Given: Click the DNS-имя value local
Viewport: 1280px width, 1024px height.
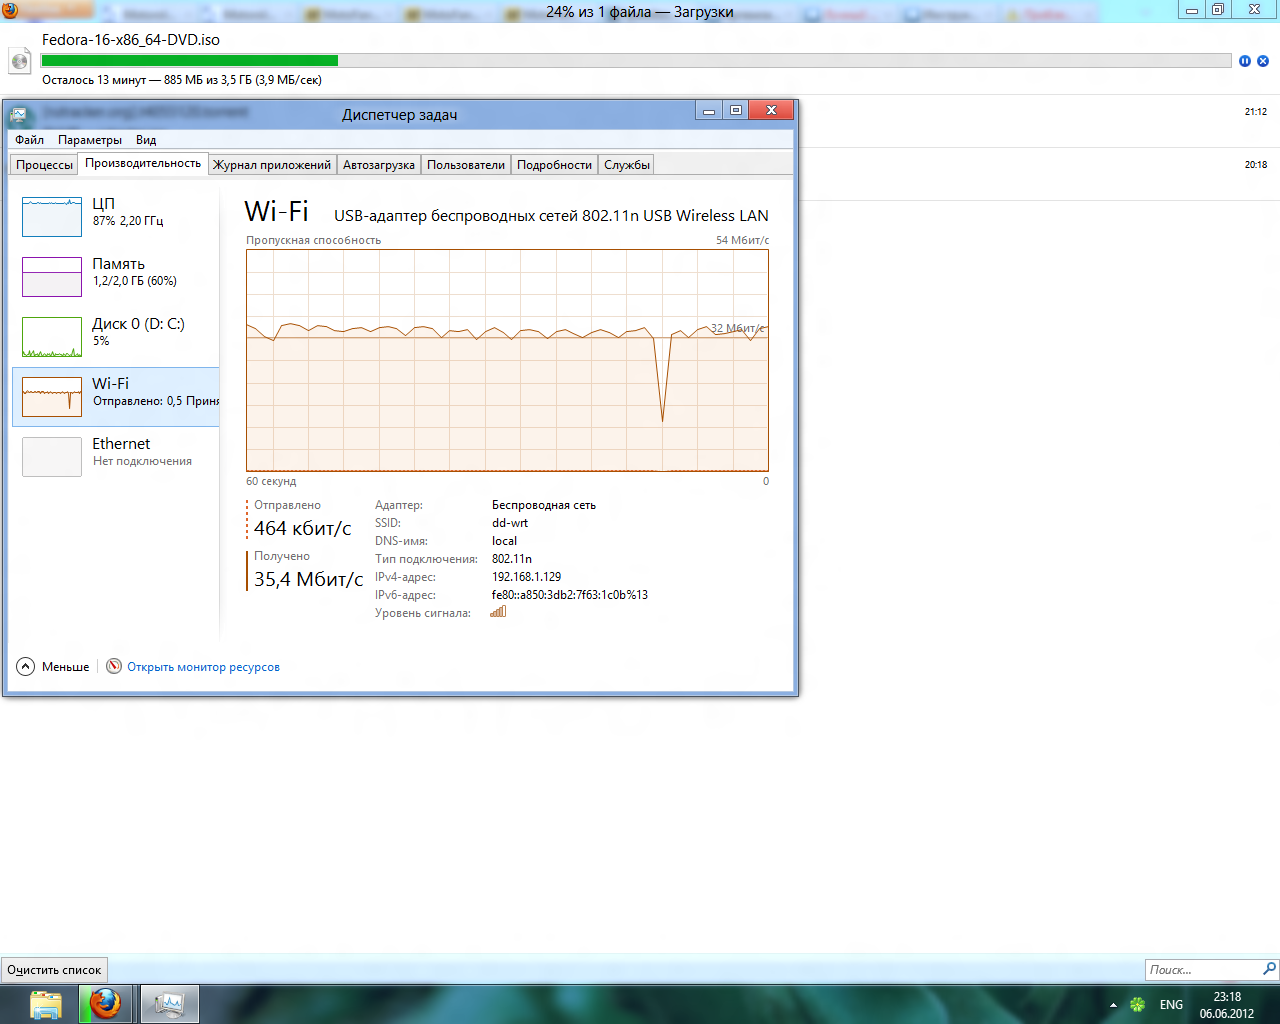Looking at the screenshot, I should [504, 541].
